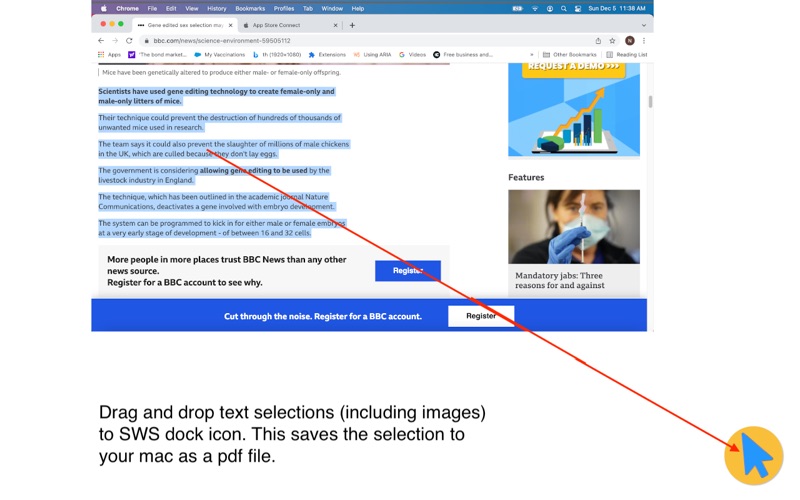Open the Help menu
This screenshot has width=800, height=500.
[x=358, y=8]
